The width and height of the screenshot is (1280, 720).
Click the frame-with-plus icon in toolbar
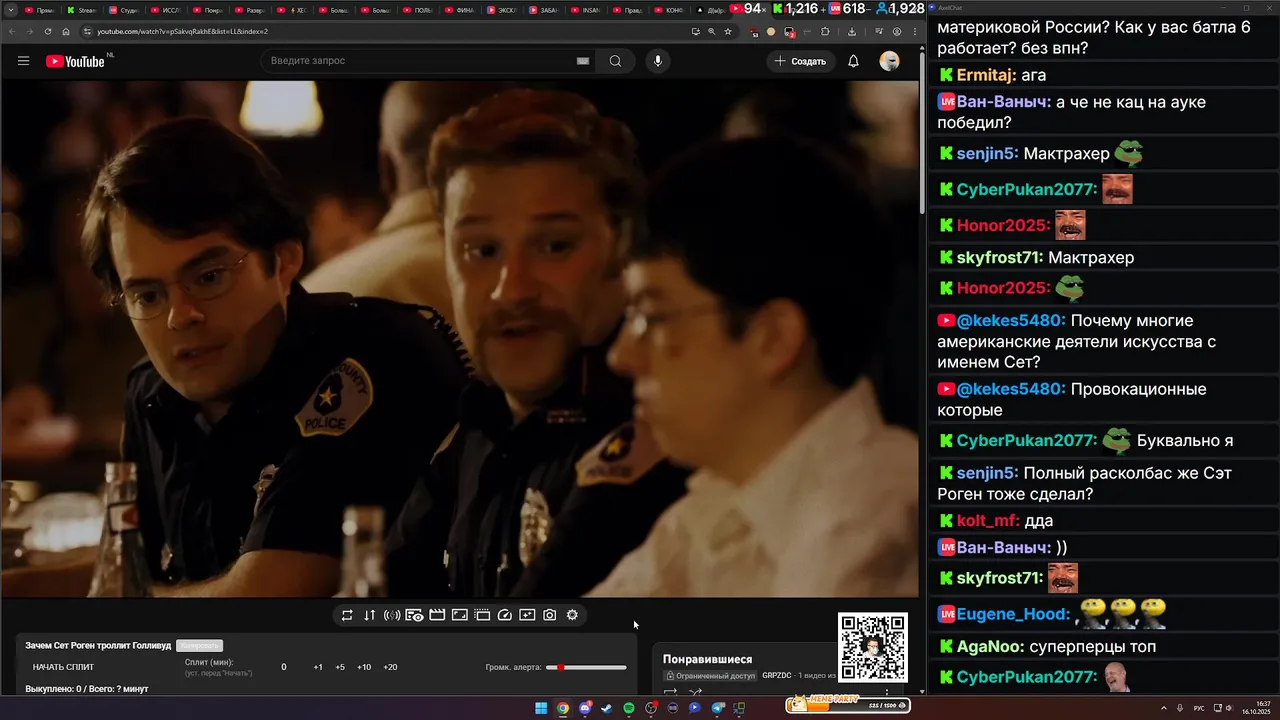527,615
